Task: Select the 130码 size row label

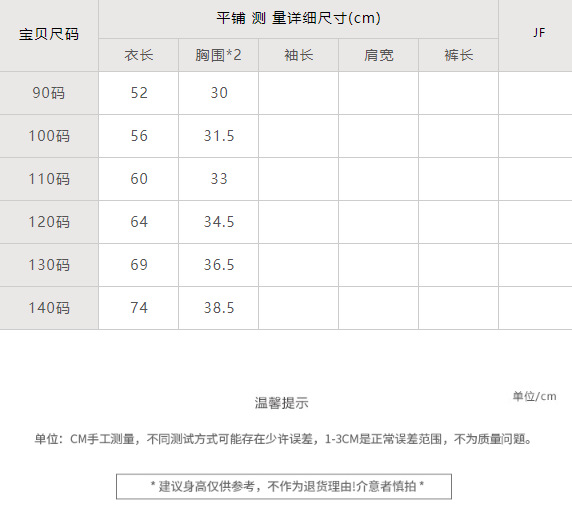Action: 49,265
